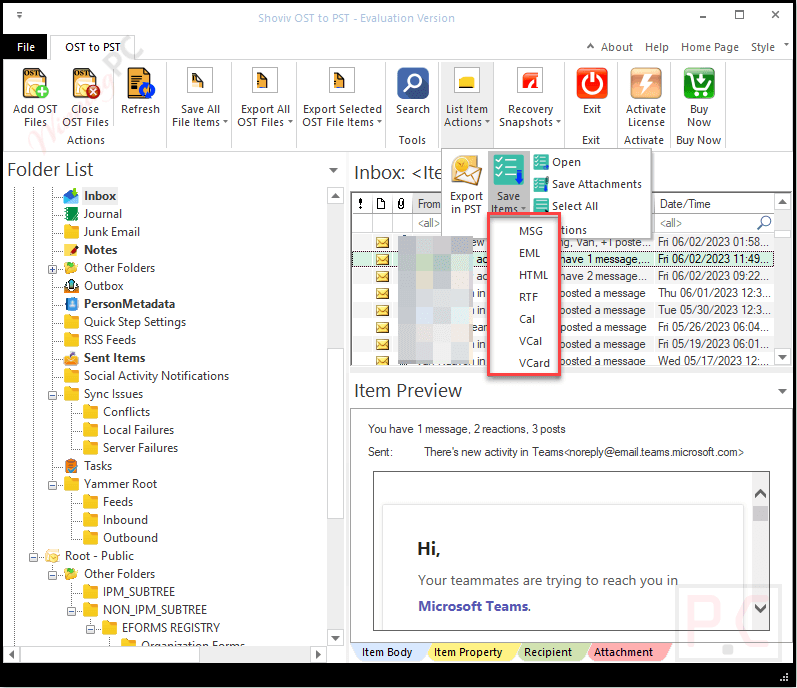Click folder list horizontal scroll right arrow
This screenshot has height=688, width=797.
318,654
